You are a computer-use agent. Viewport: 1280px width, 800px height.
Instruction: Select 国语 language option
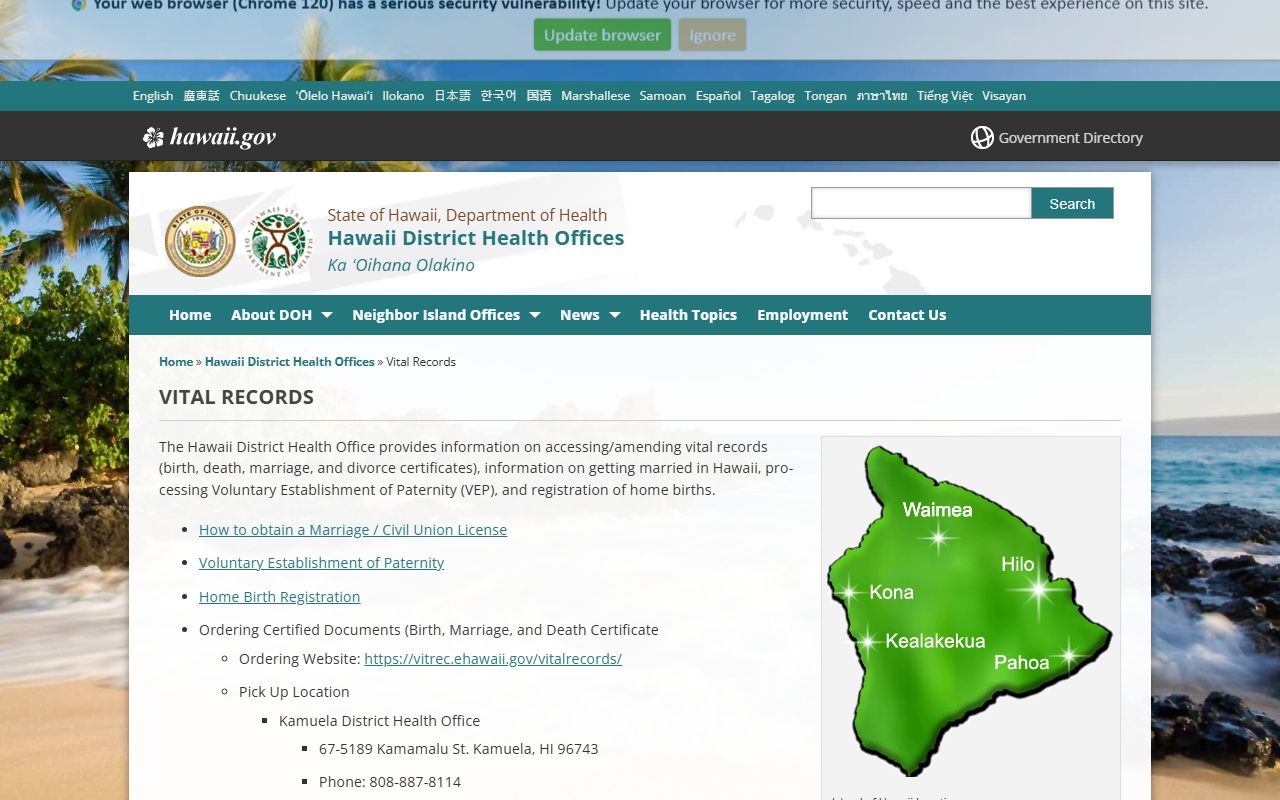click(539, 96)
